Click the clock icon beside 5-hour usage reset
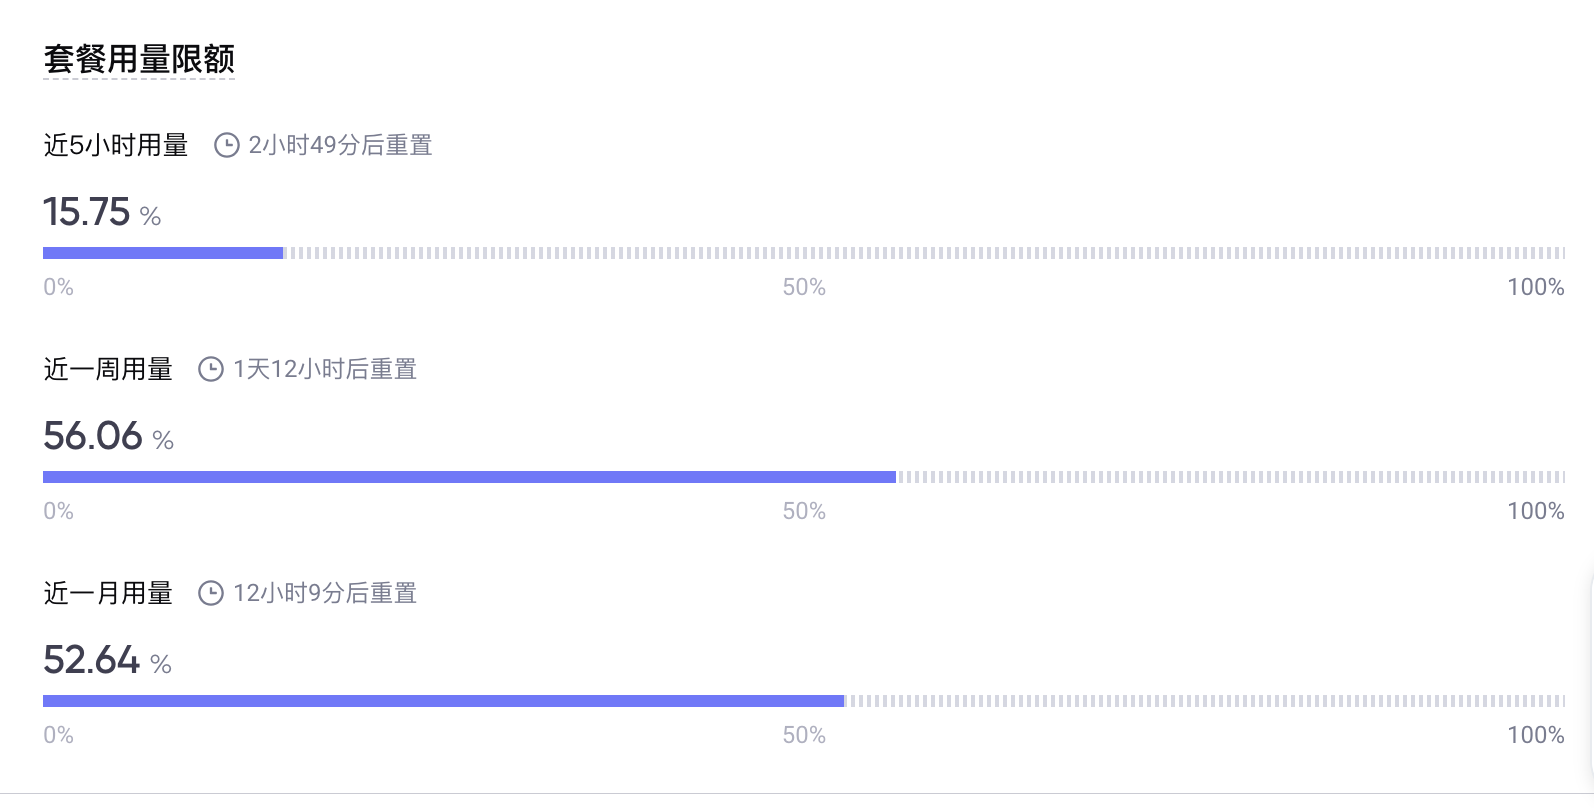 coord(227,145)
